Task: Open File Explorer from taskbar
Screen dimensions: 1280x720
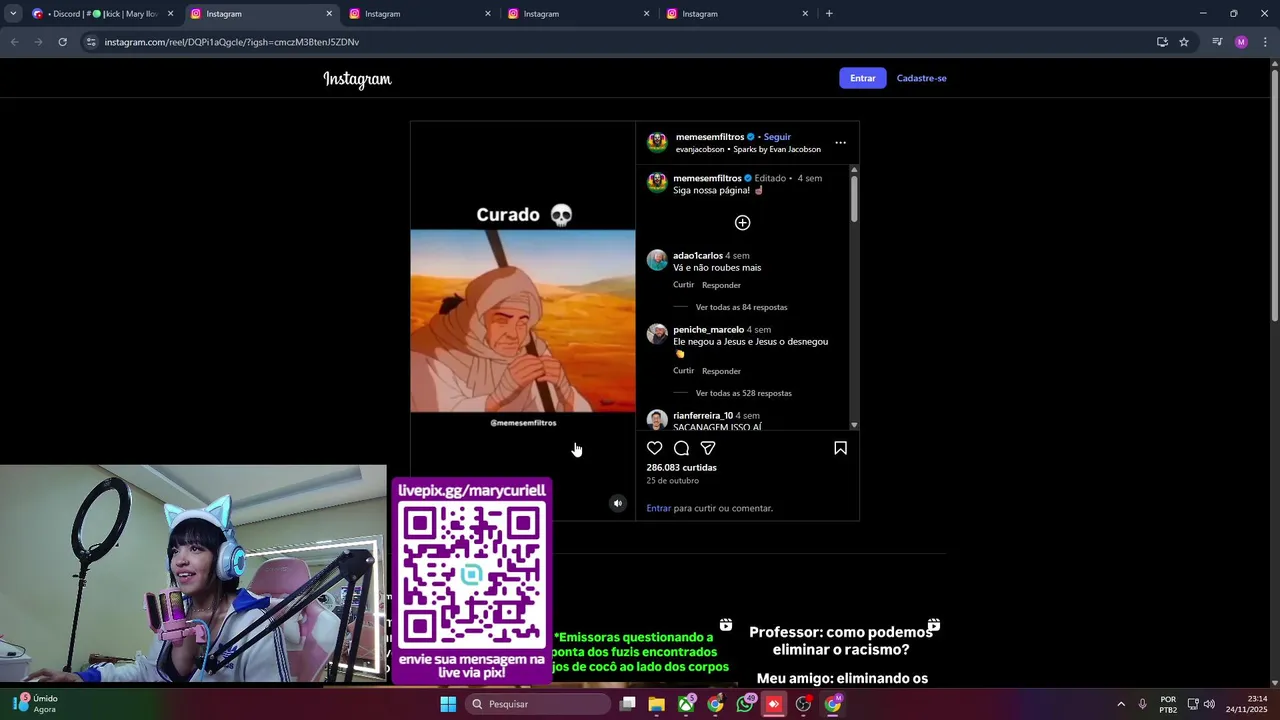Action: [656, 704]
